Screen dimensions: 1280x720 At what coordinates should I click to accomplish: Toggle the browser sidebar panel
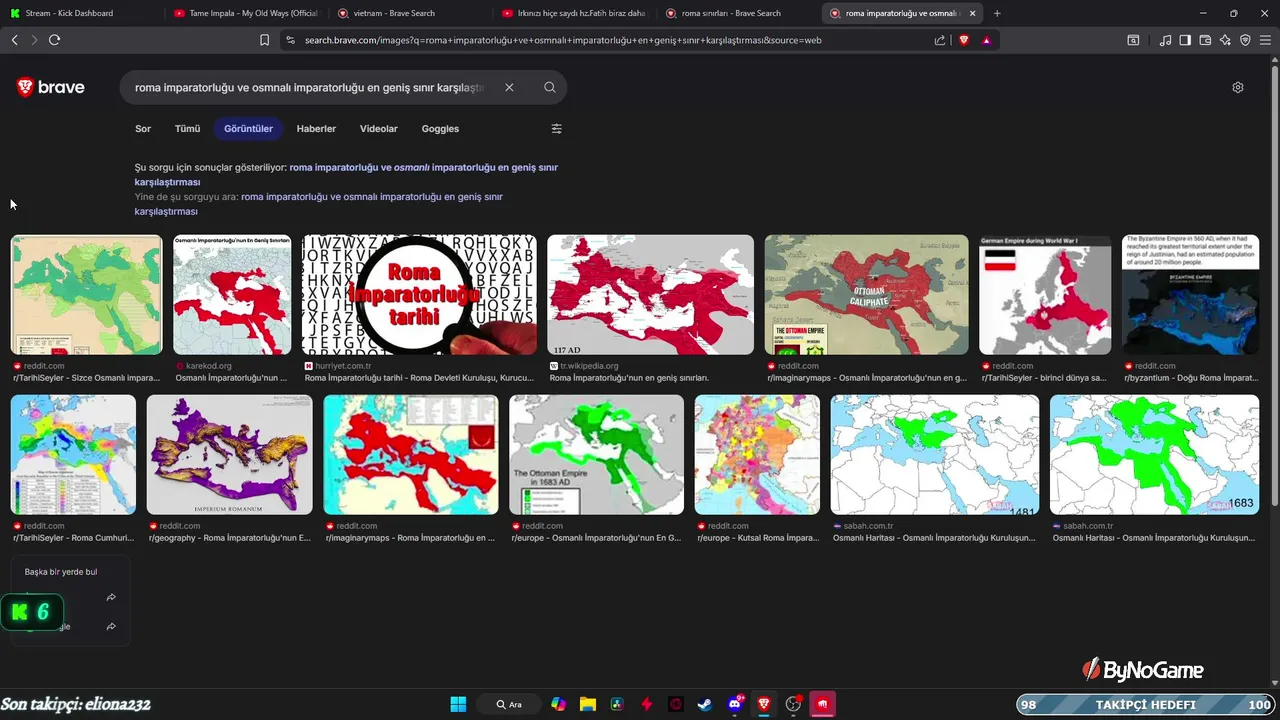[1185, 40]
